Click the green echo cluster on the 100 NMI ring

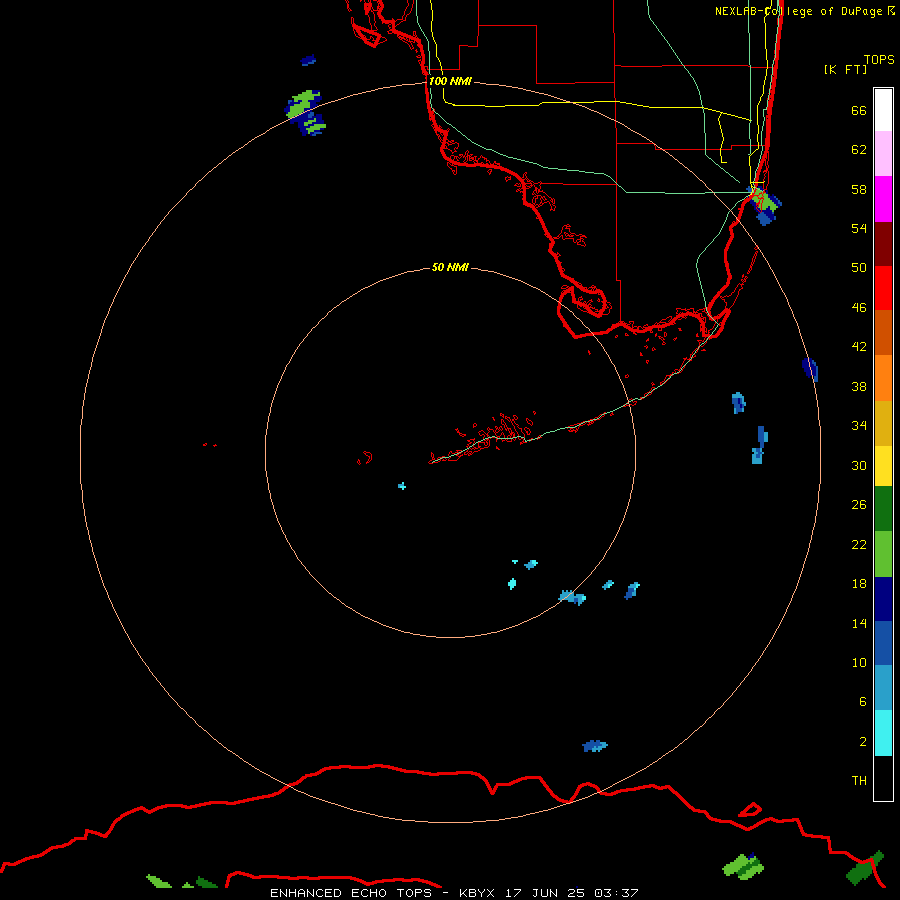click(305, 112)
